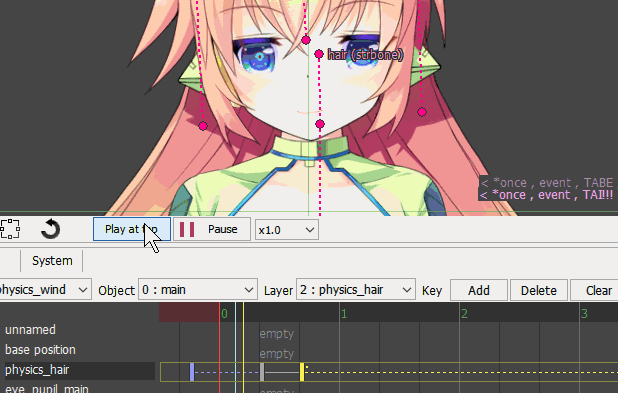
Task: Click the yellow keyframe on physics_hair track
Action: click(x=302, y=372)
